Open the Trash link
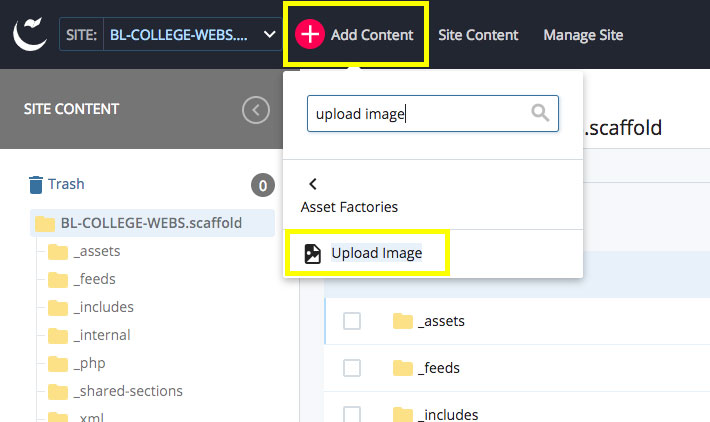This screenshot has height=422, width=710. [66, 184]
